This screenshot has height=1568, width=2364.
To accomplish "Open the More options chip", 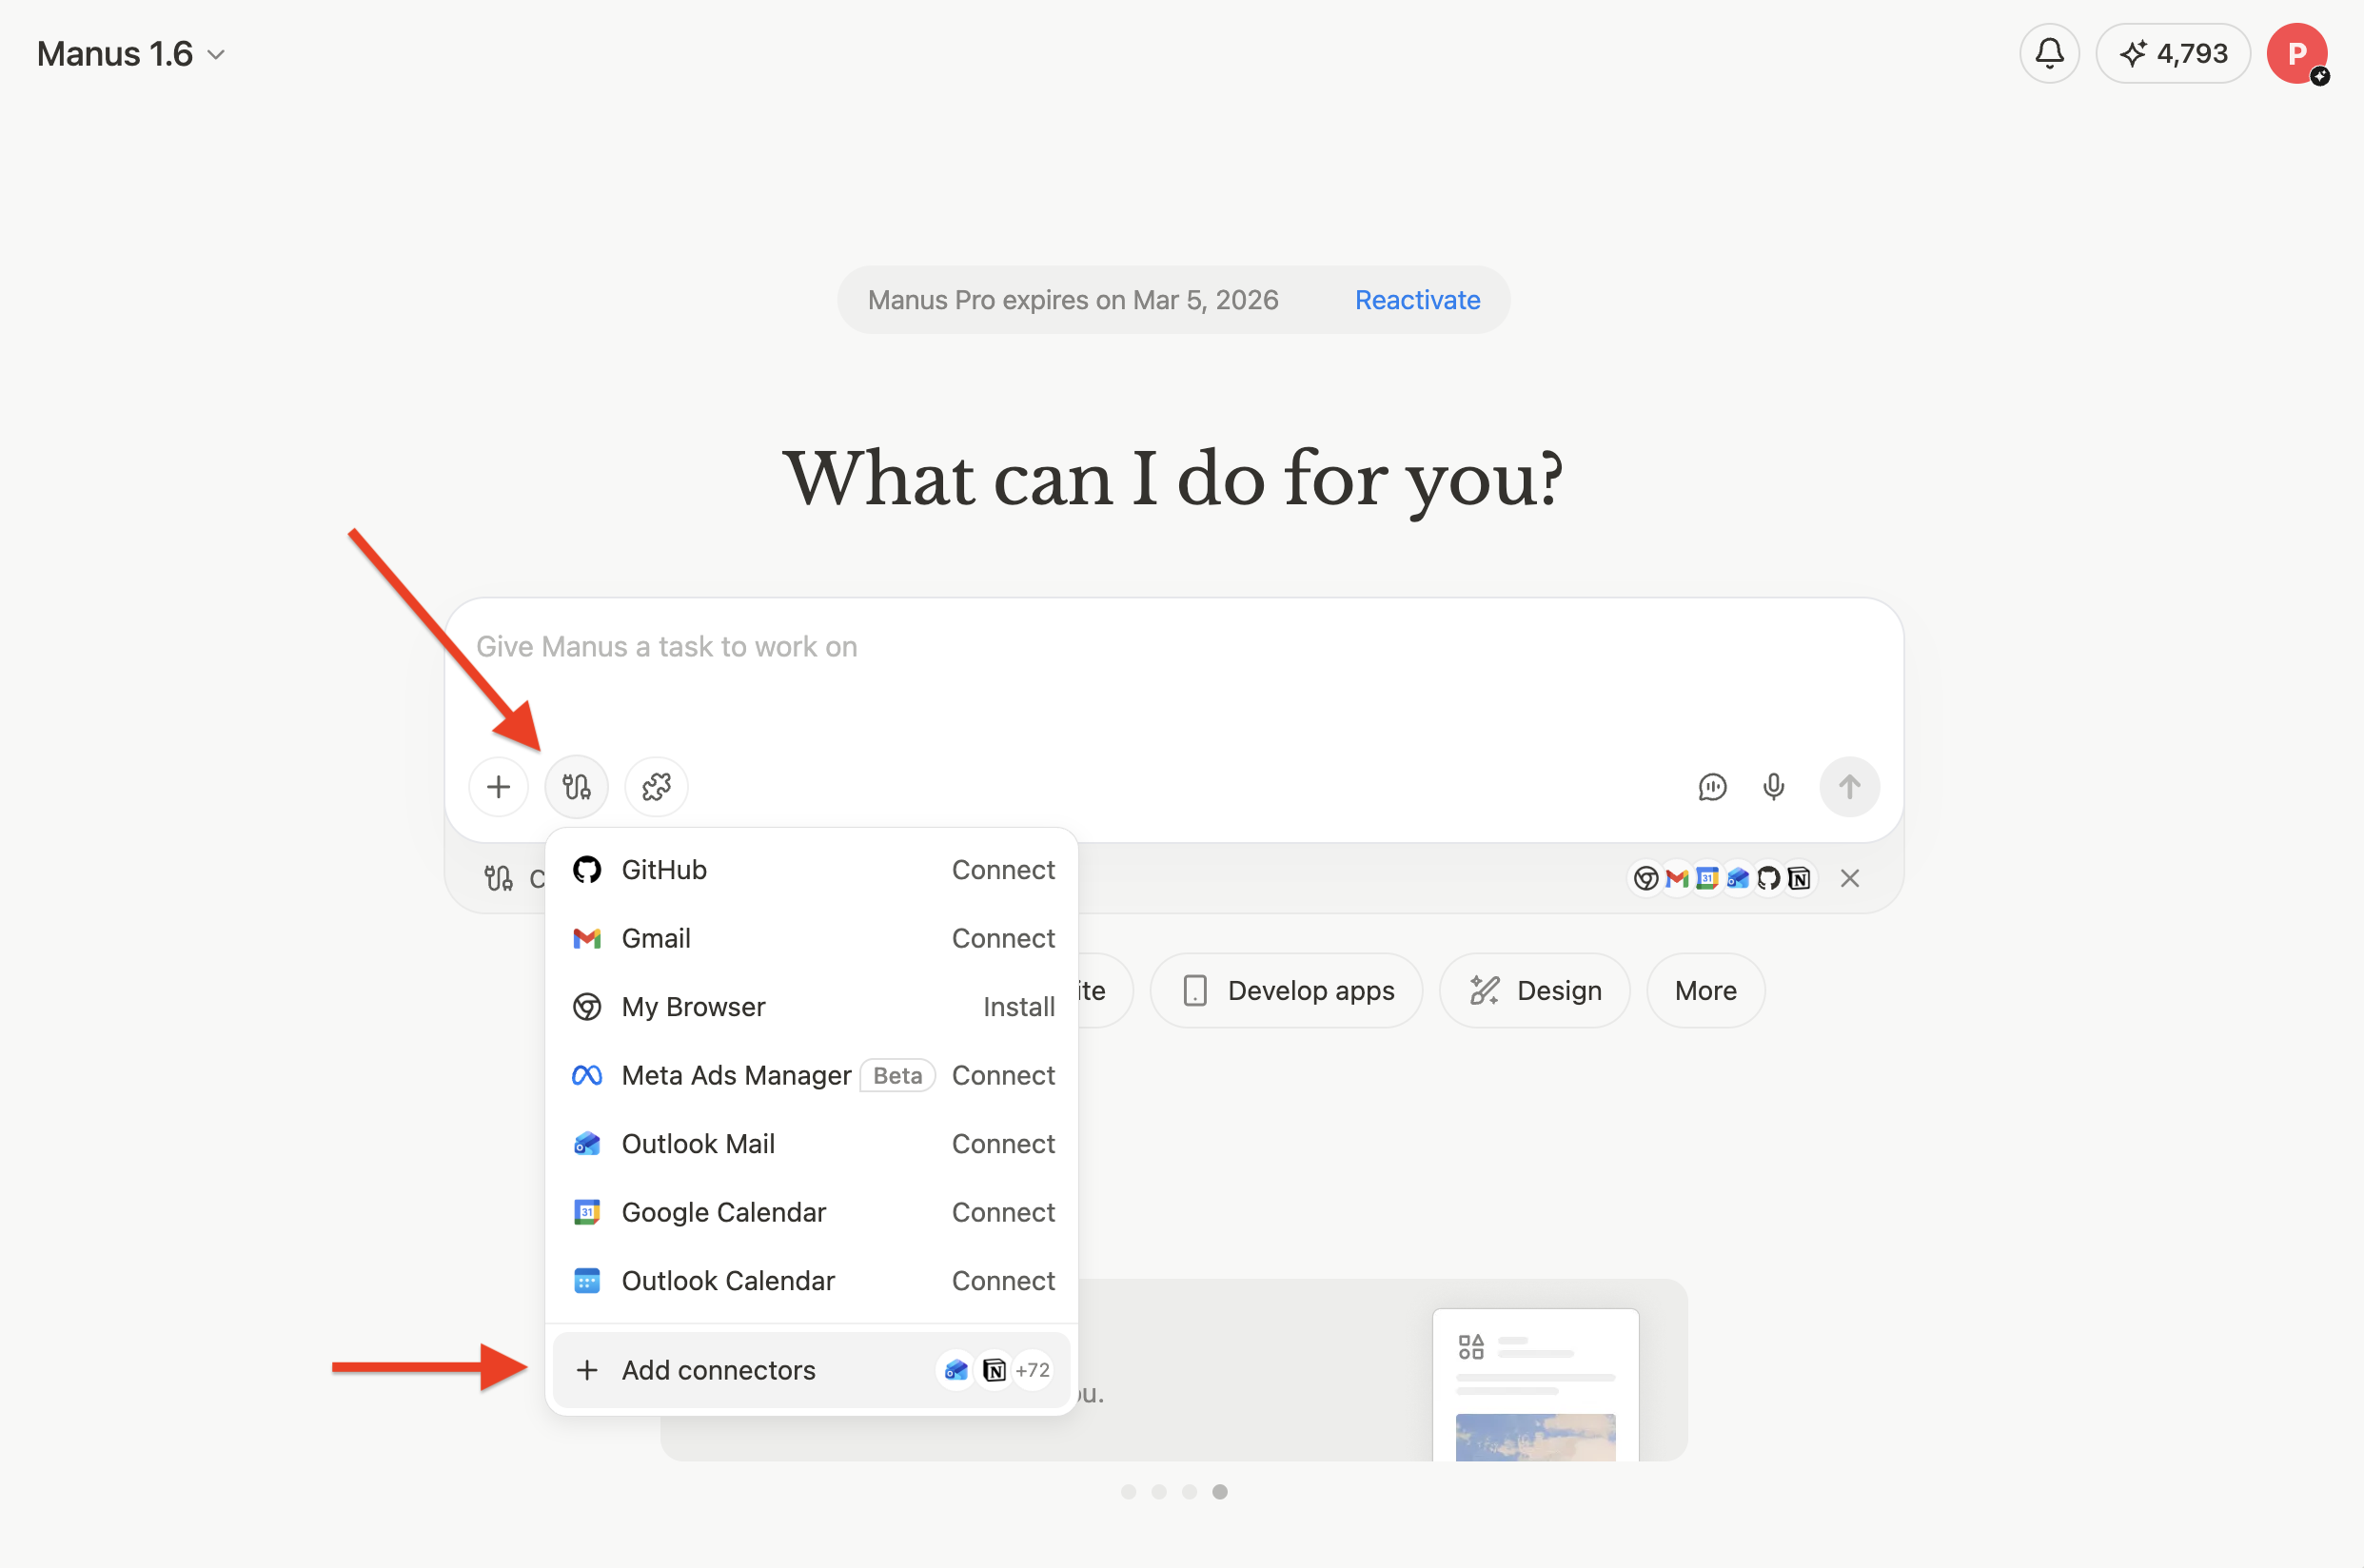I will (1705, 991).
